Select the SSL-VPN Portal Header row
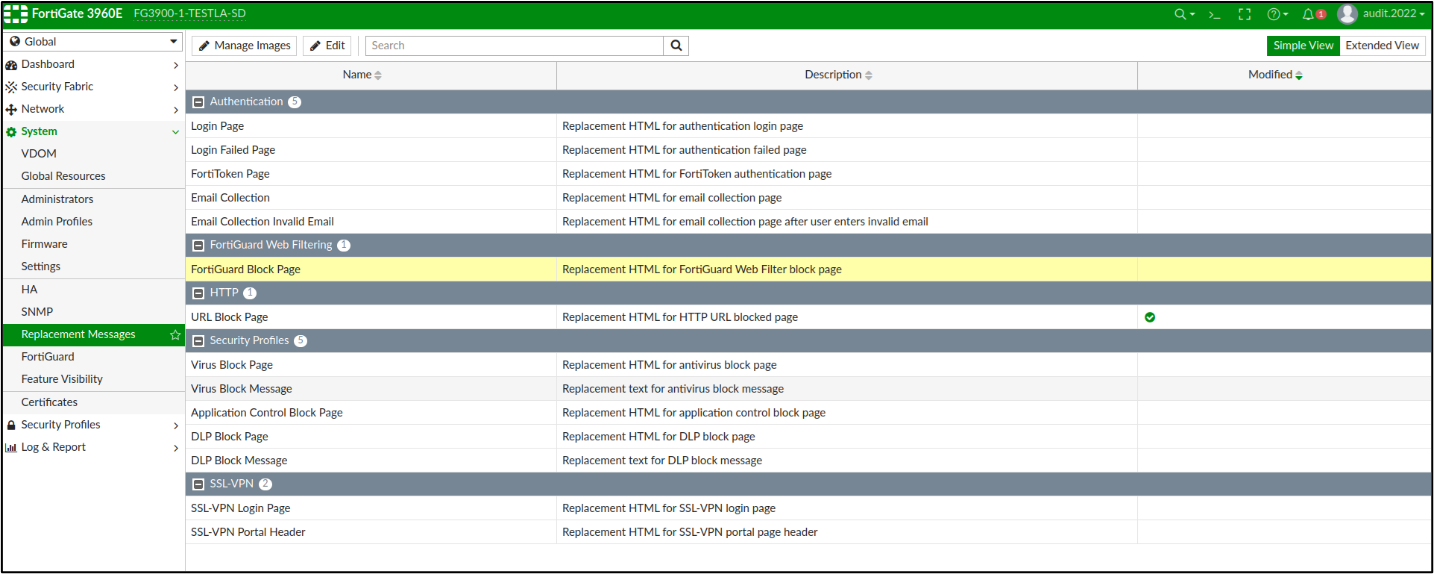 coord(809,532)
